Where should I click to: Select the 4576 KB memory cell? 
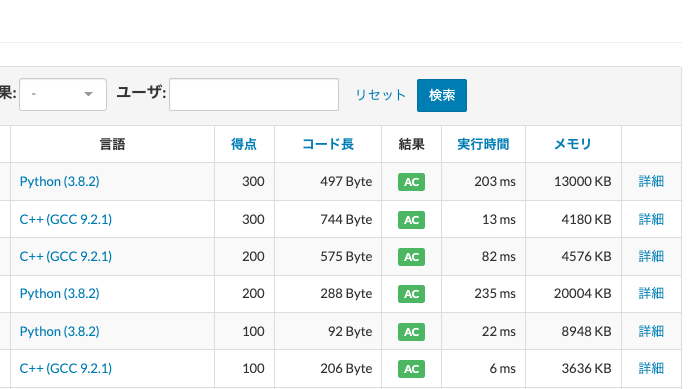(x=573, y=256)
